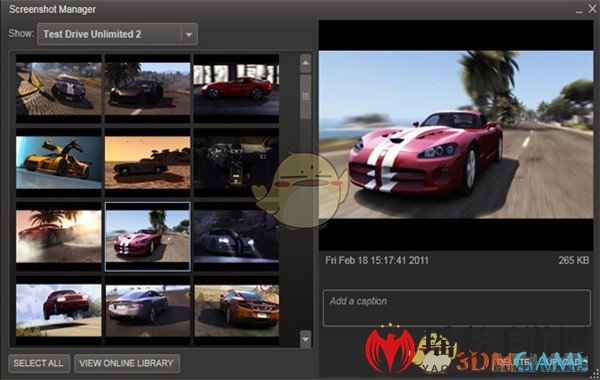Click the scroll up arrow in thumbnail list
The width and height of the screenshot is (600, 380).
tap(305, 64)
